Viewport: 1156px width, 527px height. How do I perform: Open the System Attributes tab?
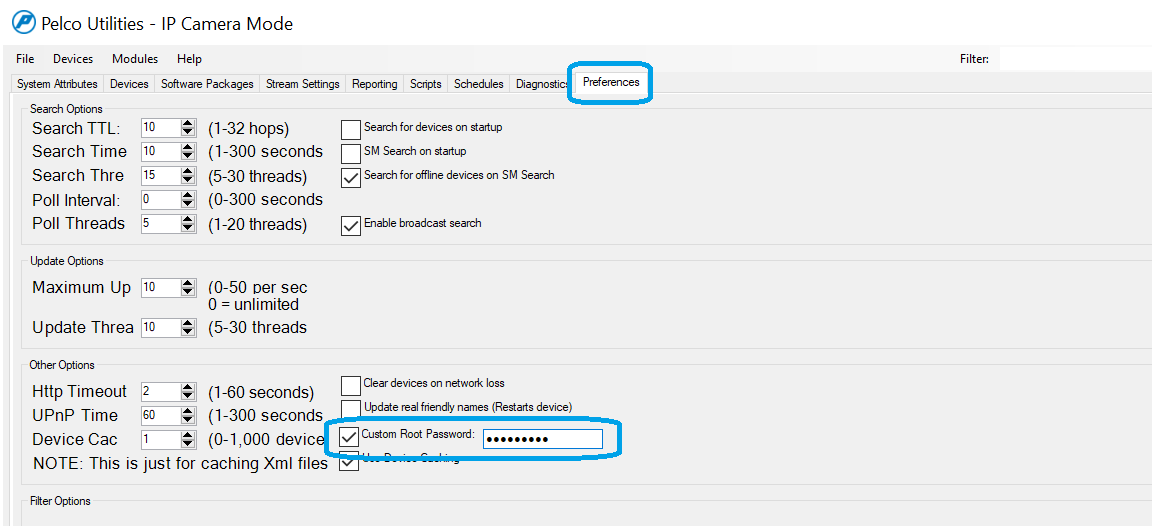pyautogui.click(x=57, y=84)
